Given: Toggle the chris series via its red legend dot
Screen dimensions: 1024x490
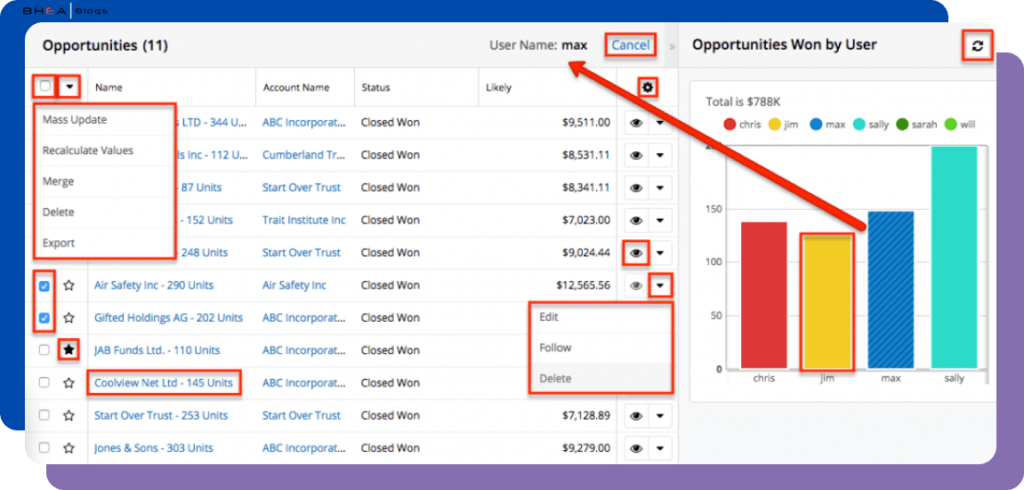Looking at the screenshot, I should 730,124.
